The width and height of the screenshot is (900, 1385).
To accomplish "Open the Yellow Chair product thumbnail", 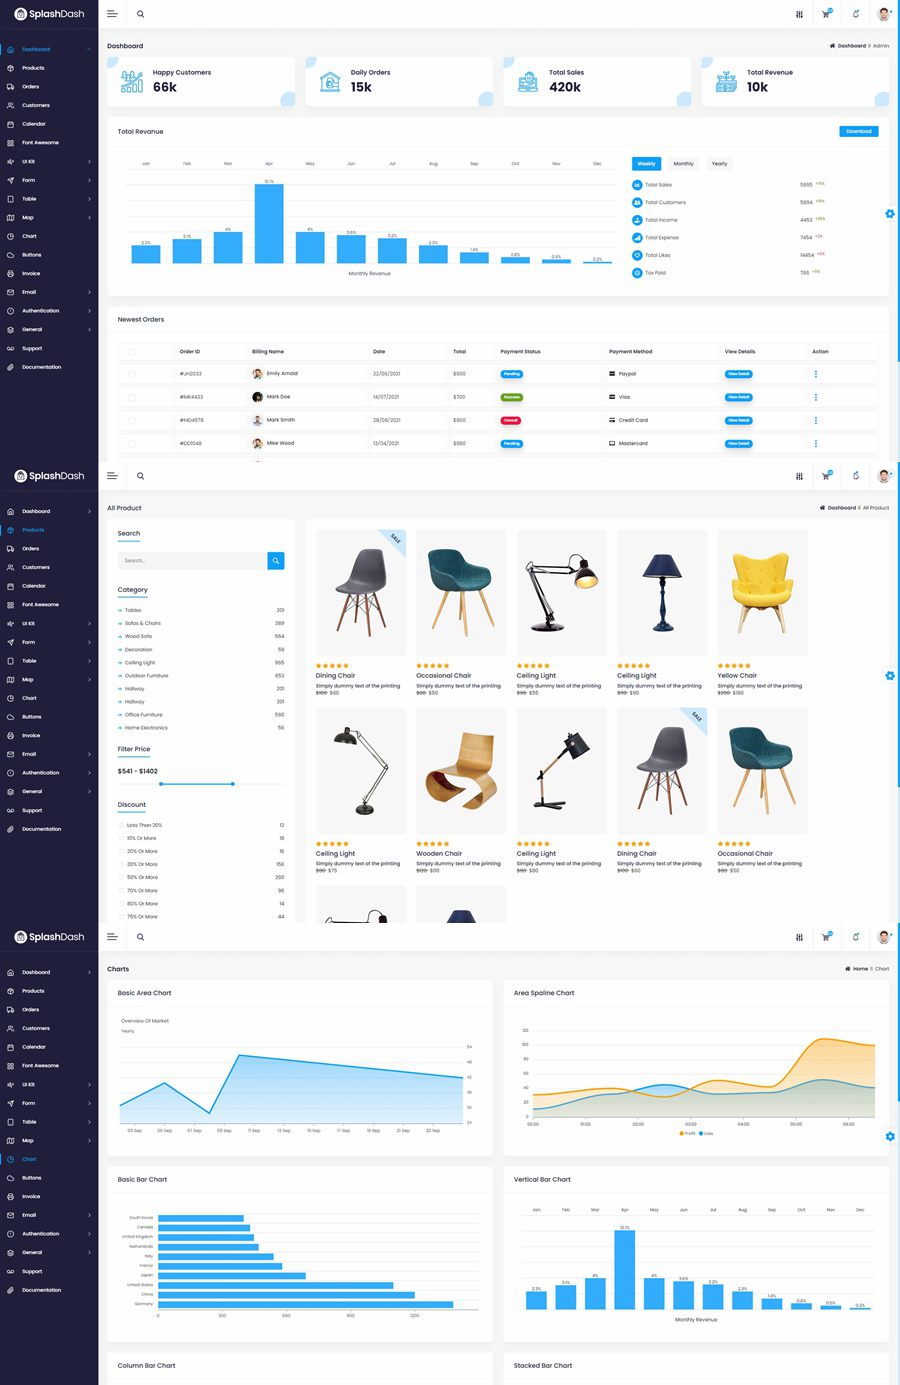I will [x=762, y=592].
